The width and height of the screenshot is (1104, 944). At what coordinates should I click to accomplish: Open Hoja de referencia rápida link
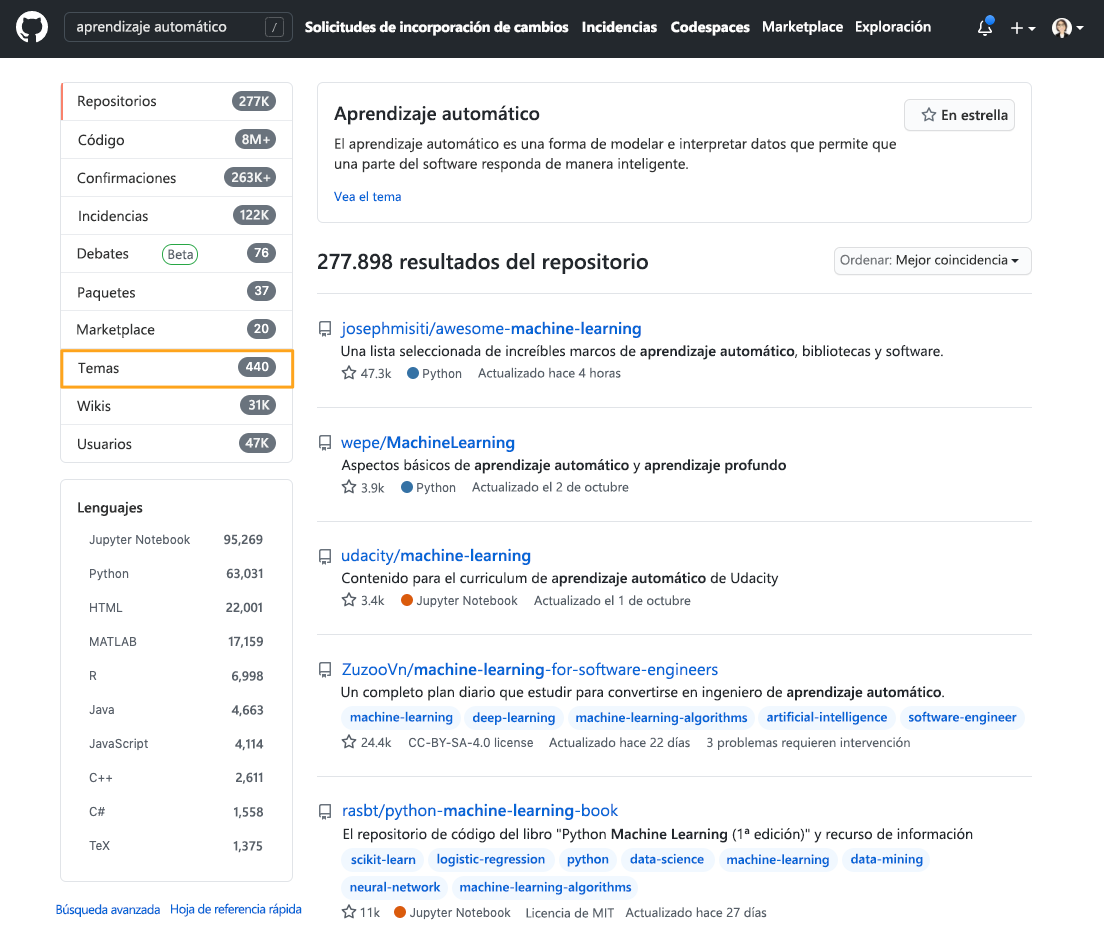(236, 910)
